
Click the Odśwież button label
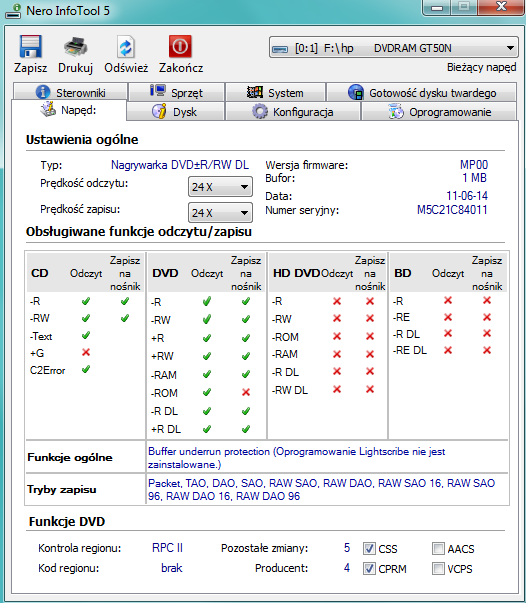(x=126, y=68)
